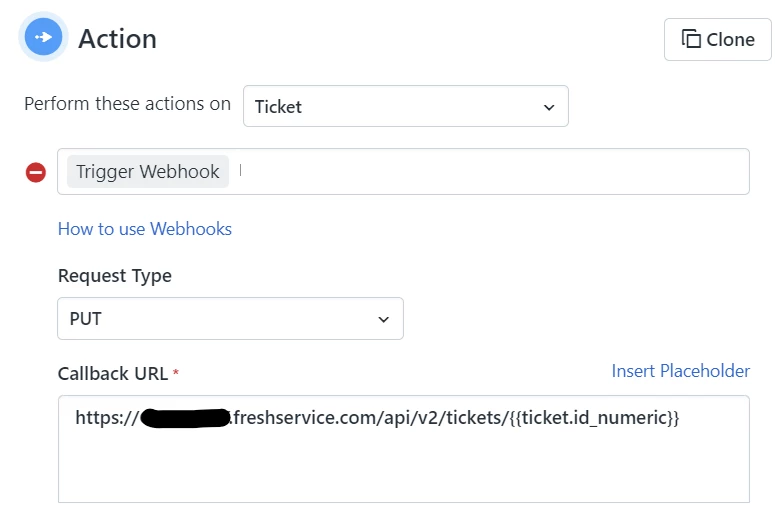Click the red required asterisk

tap(175, 372)
